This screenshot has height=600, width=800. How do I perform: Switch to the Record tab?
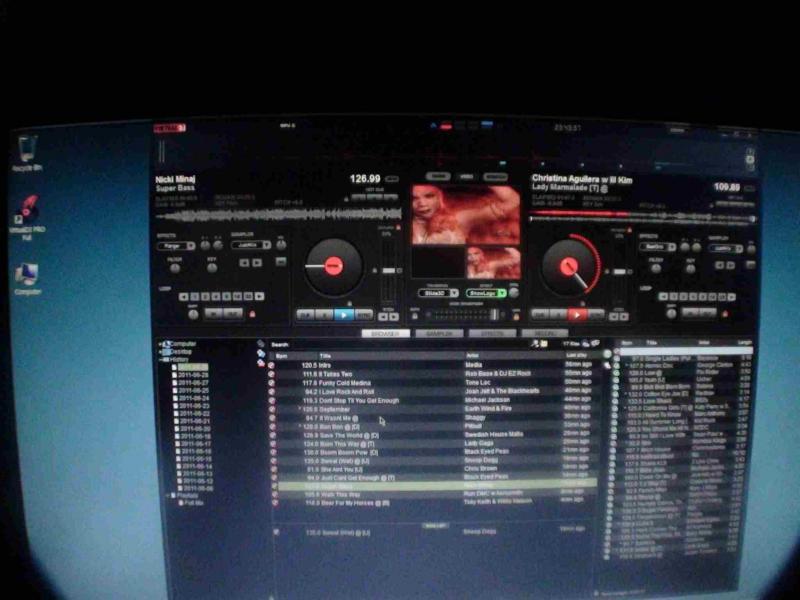tap(544, 334)
